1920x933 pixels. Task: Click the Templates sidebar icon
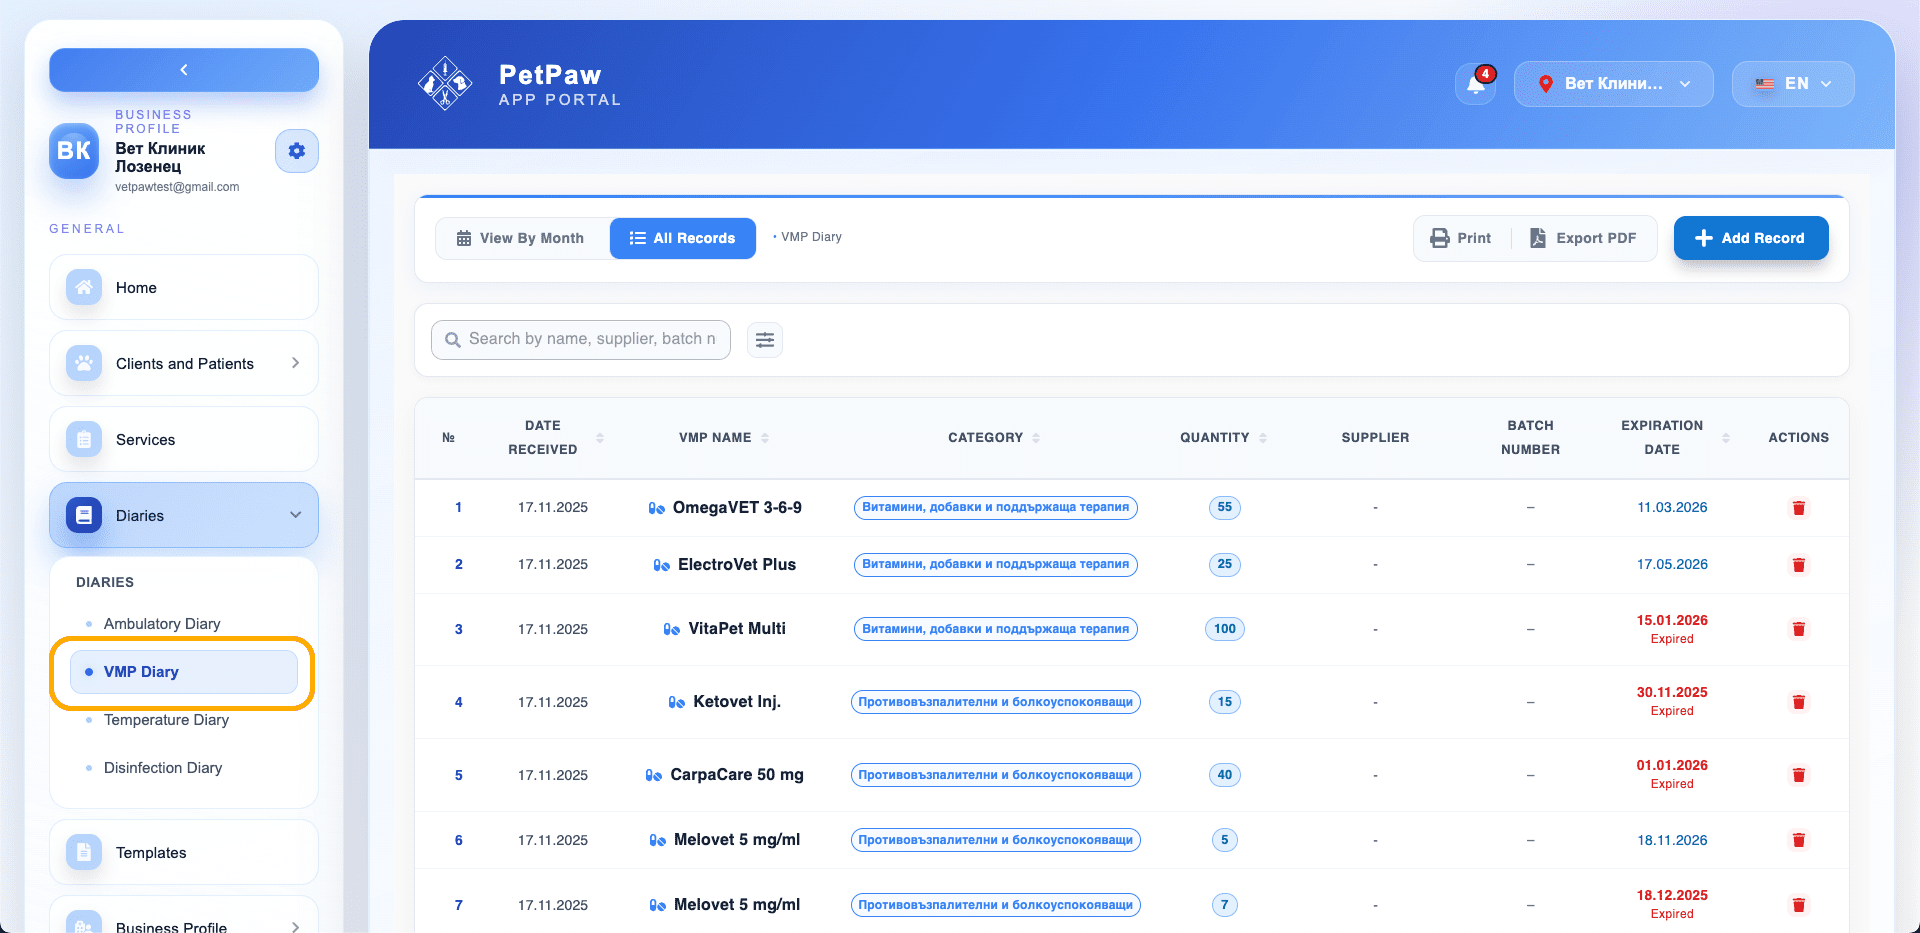click(x=84, y=853)
